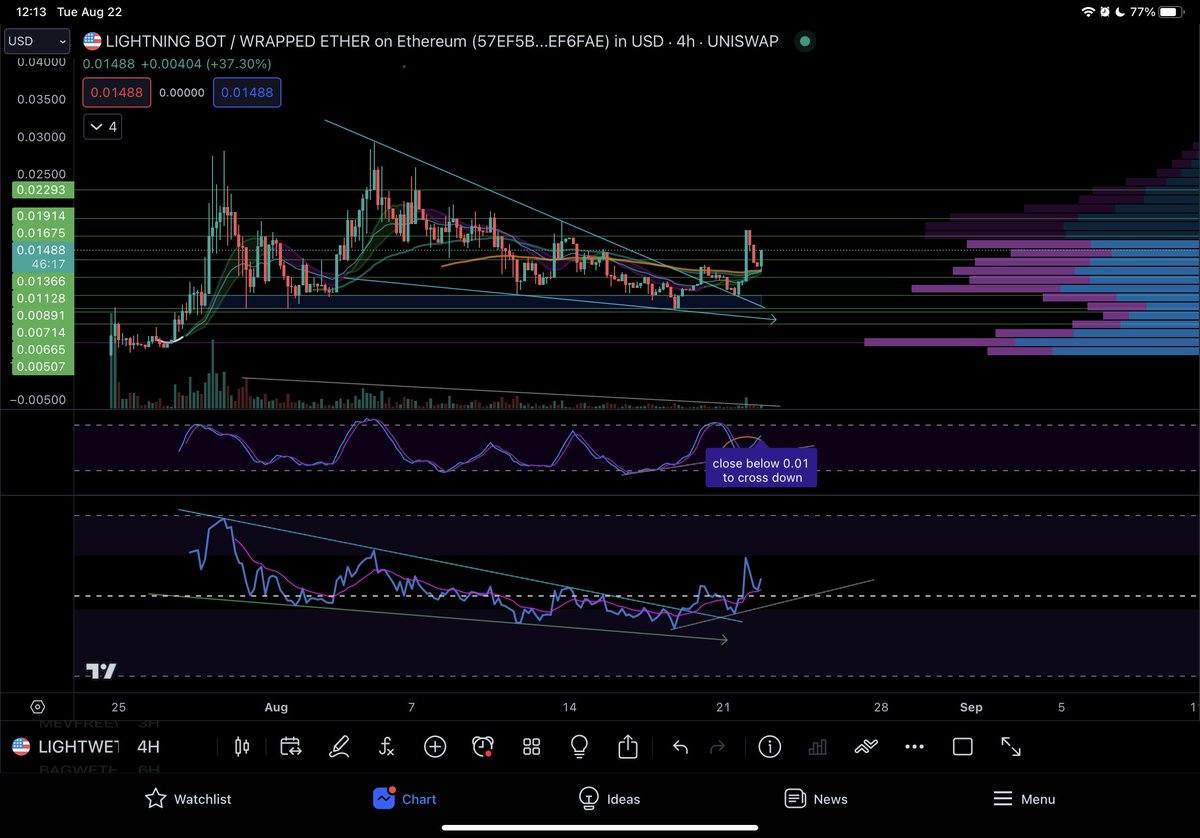Tap the 0.00665 price level label
Viewport: 1200px width, 838px height.
[41, 348]
